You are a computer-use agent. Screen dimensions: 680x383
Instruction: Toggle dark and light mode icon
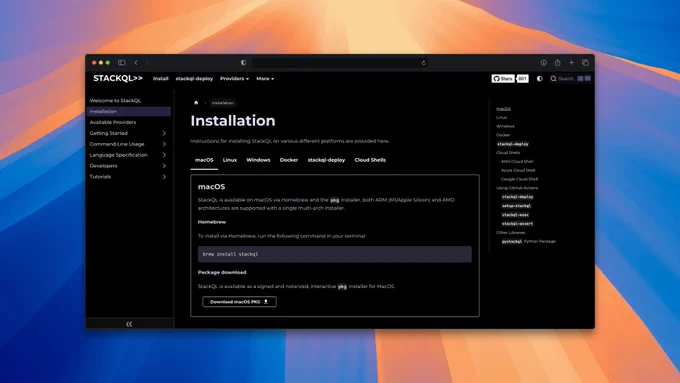pos(539,79)
